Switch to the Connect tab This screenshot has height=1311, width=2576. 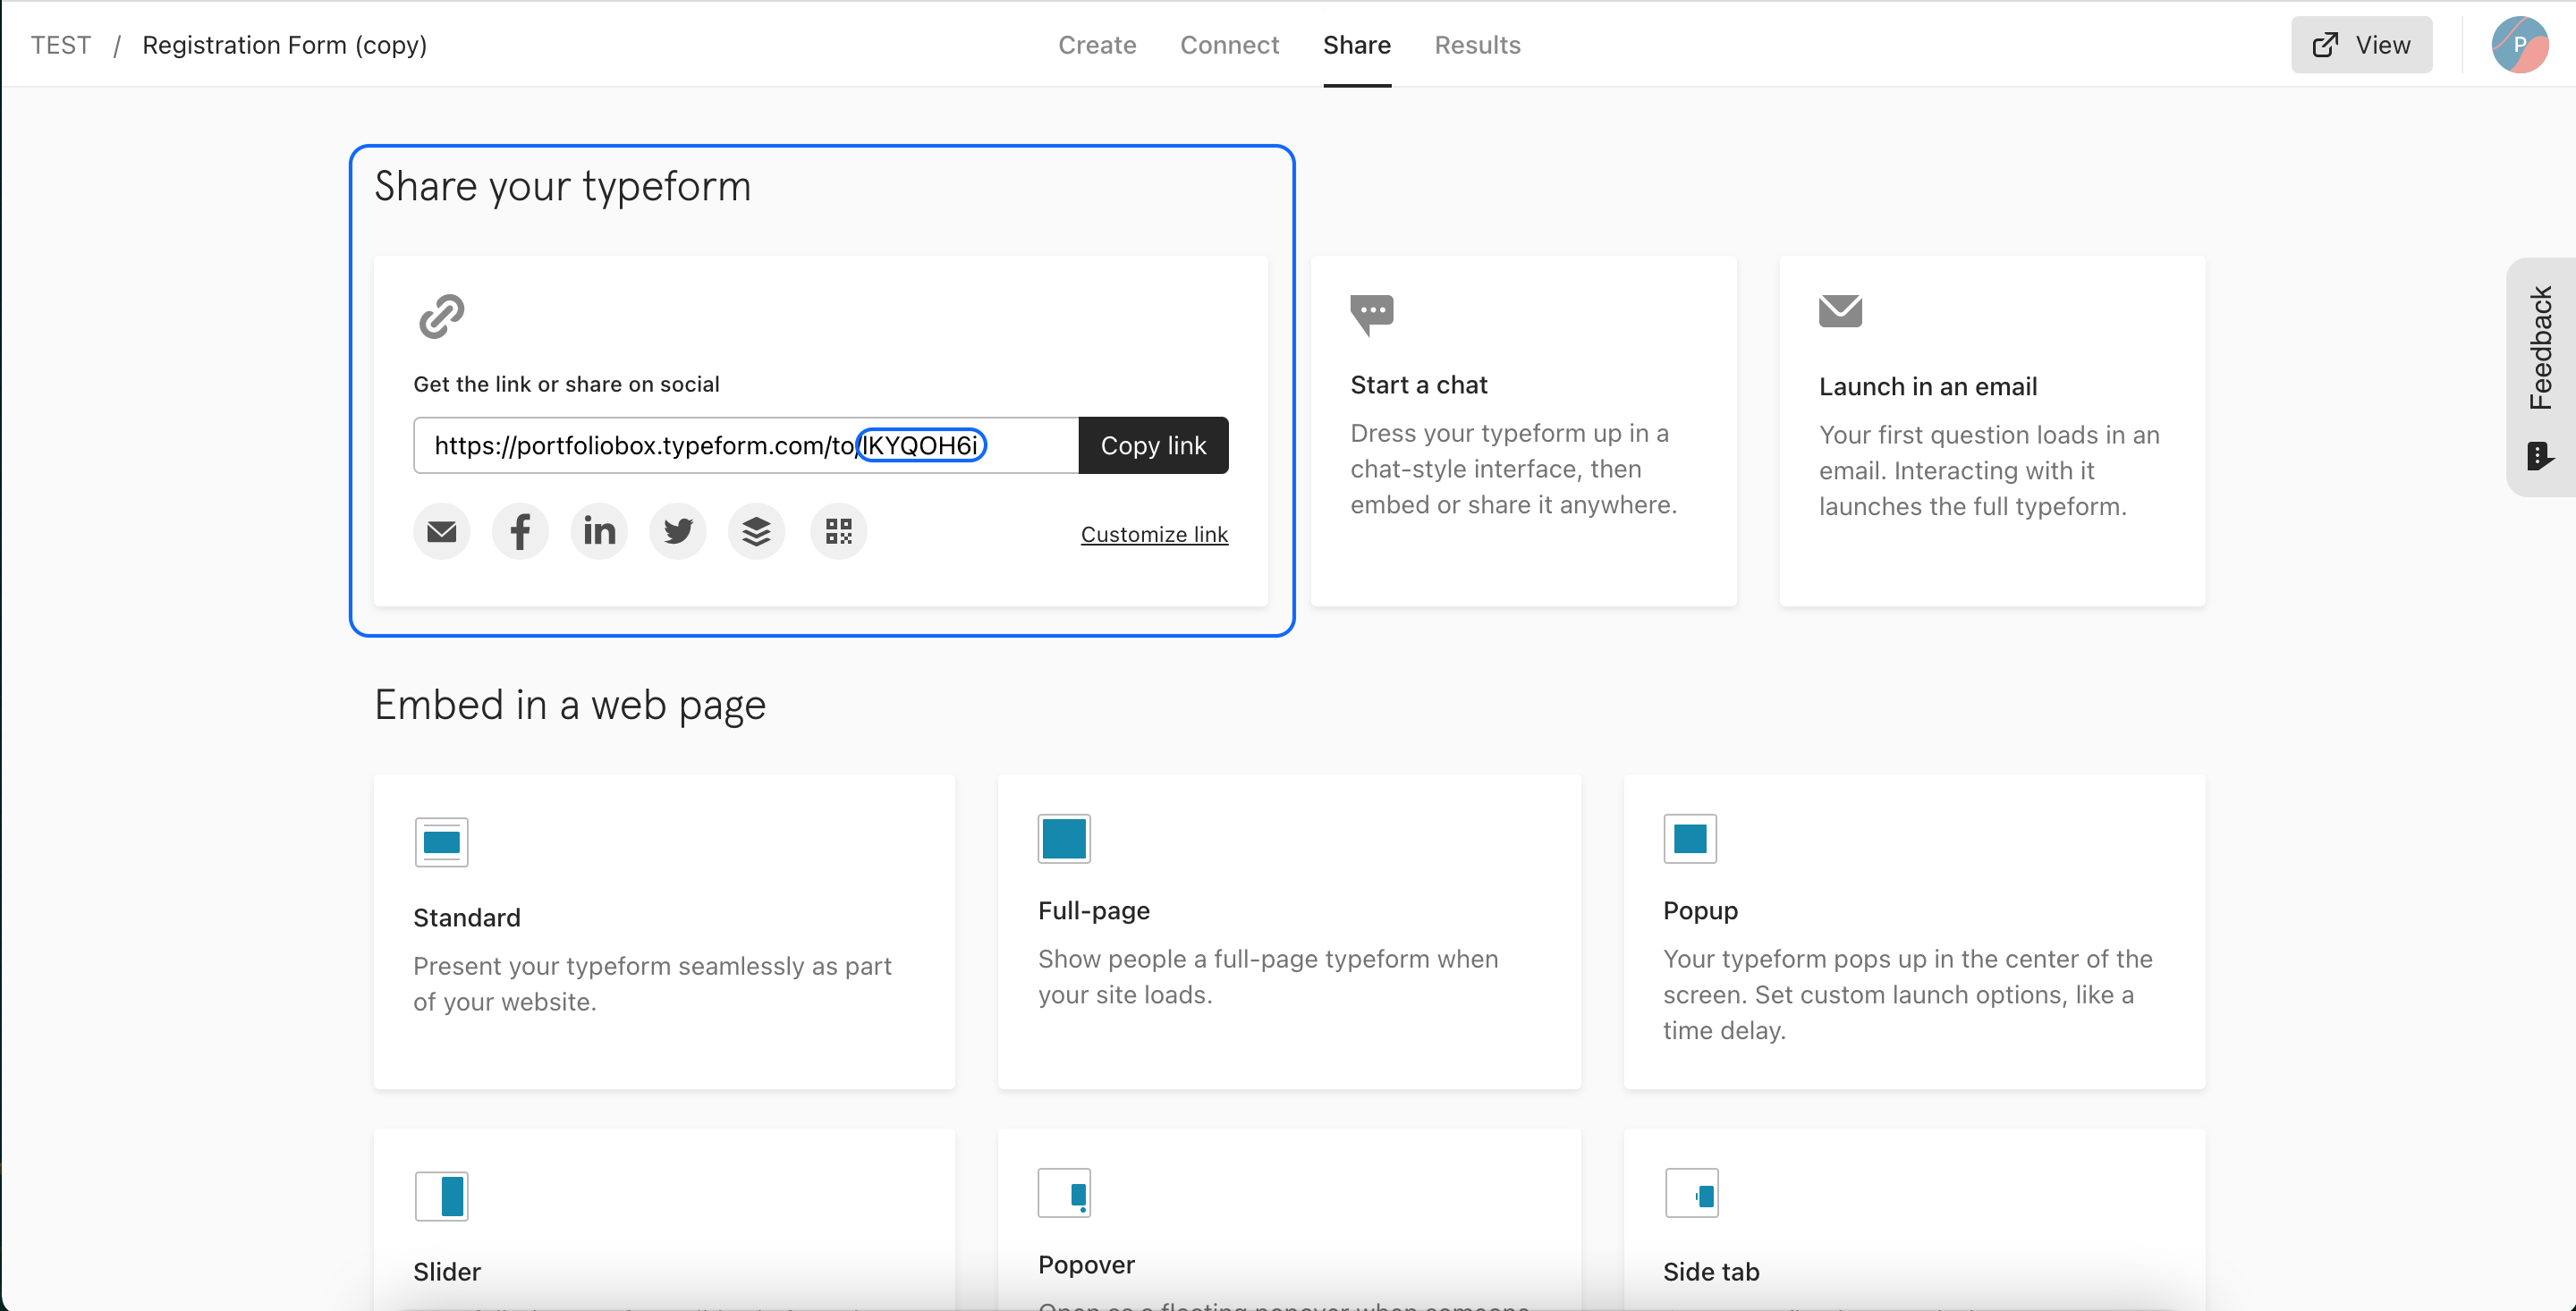tap(1229, 45)
